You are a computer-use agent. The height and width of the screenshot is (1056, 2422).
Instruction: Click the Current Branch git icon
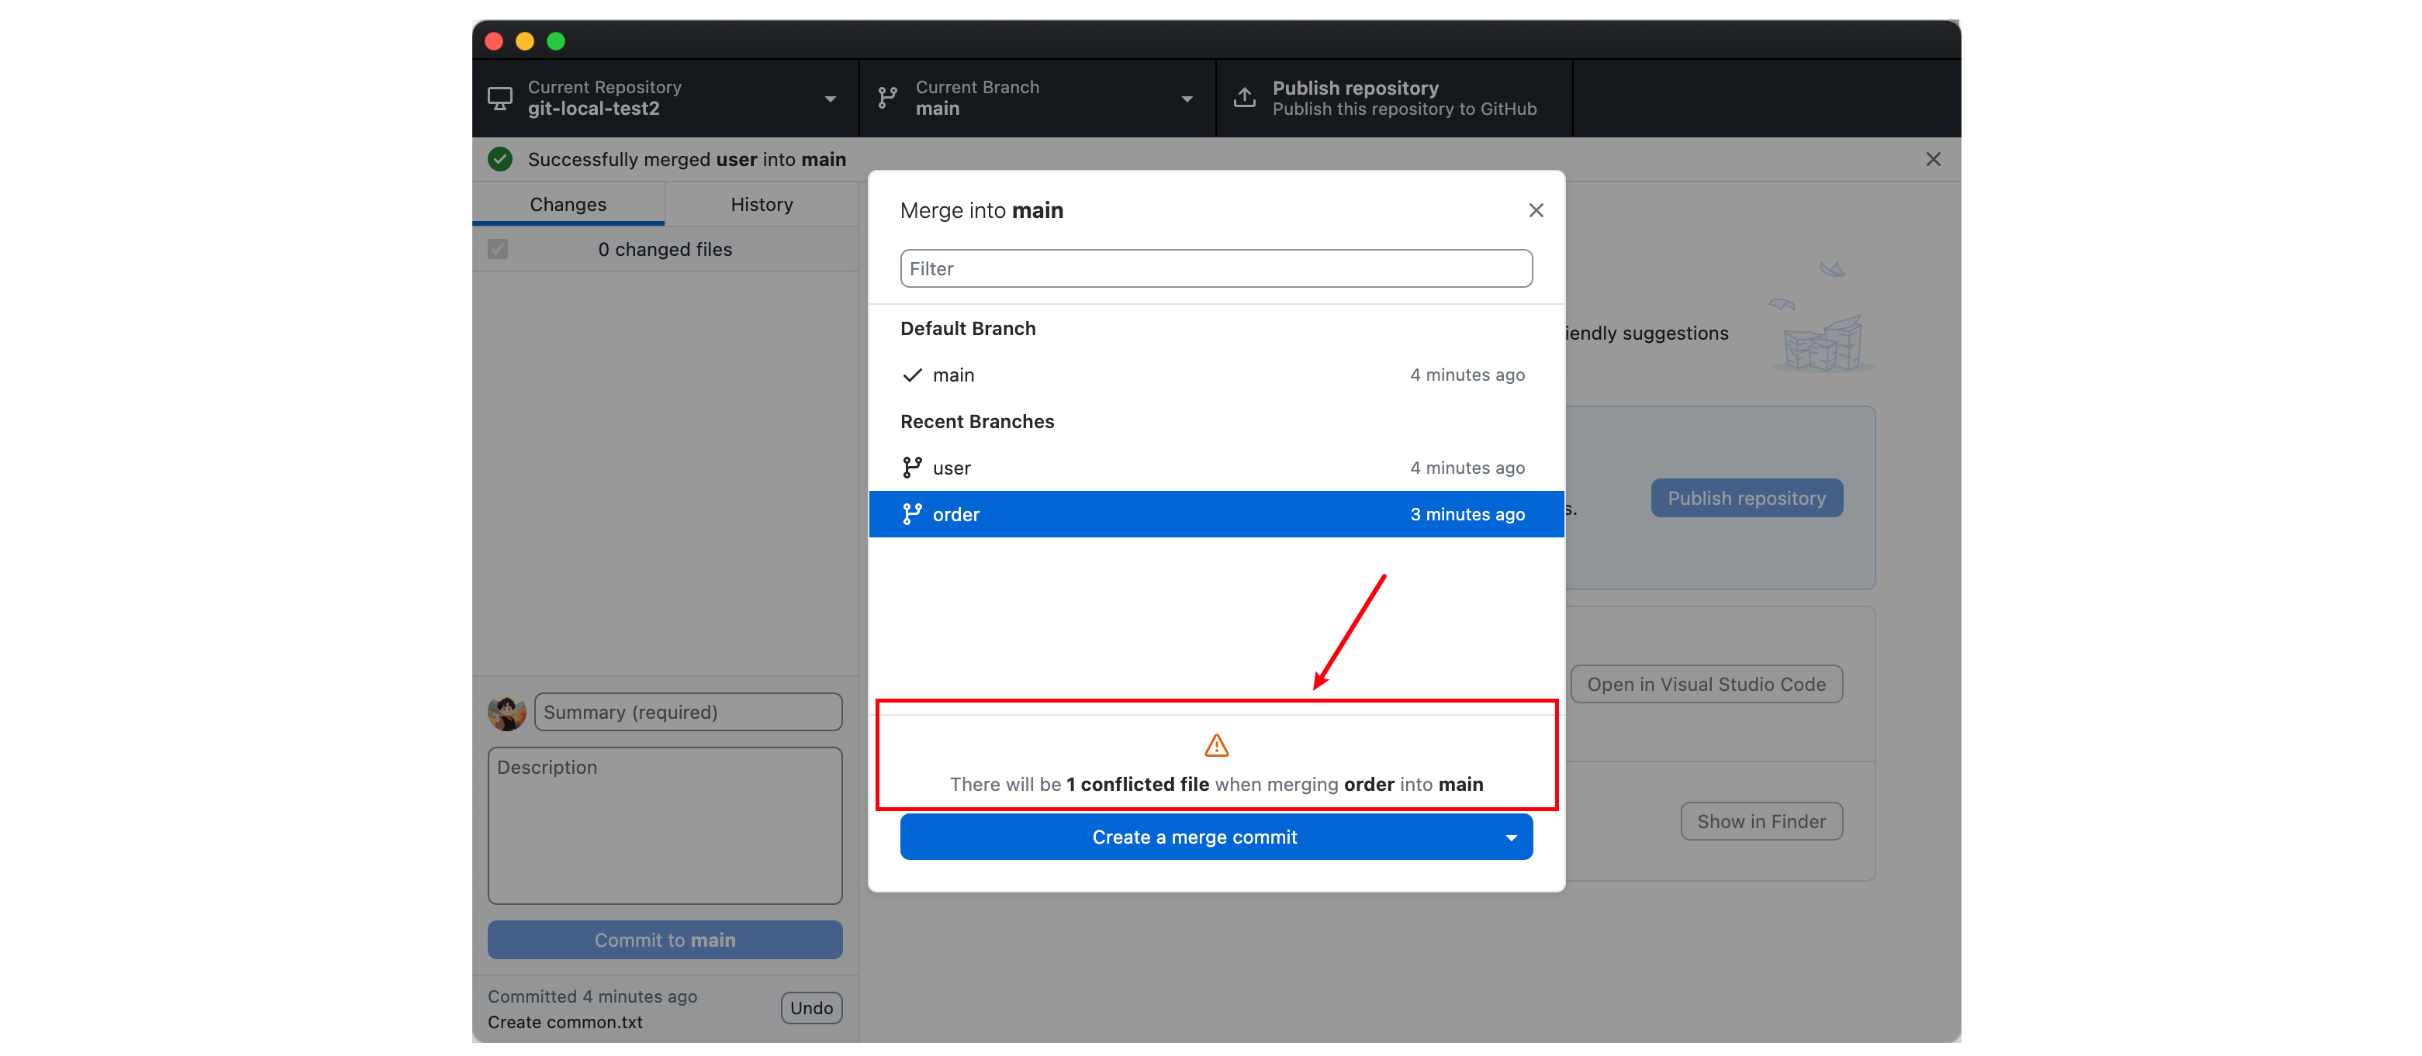[887, 98]
